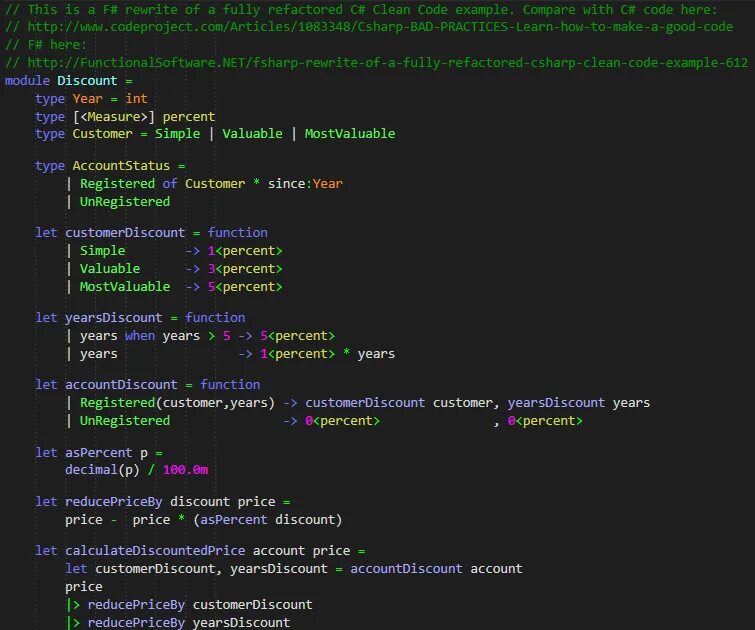
Task: Click 'let asPercent p =' line
Action: coord(99,453)
